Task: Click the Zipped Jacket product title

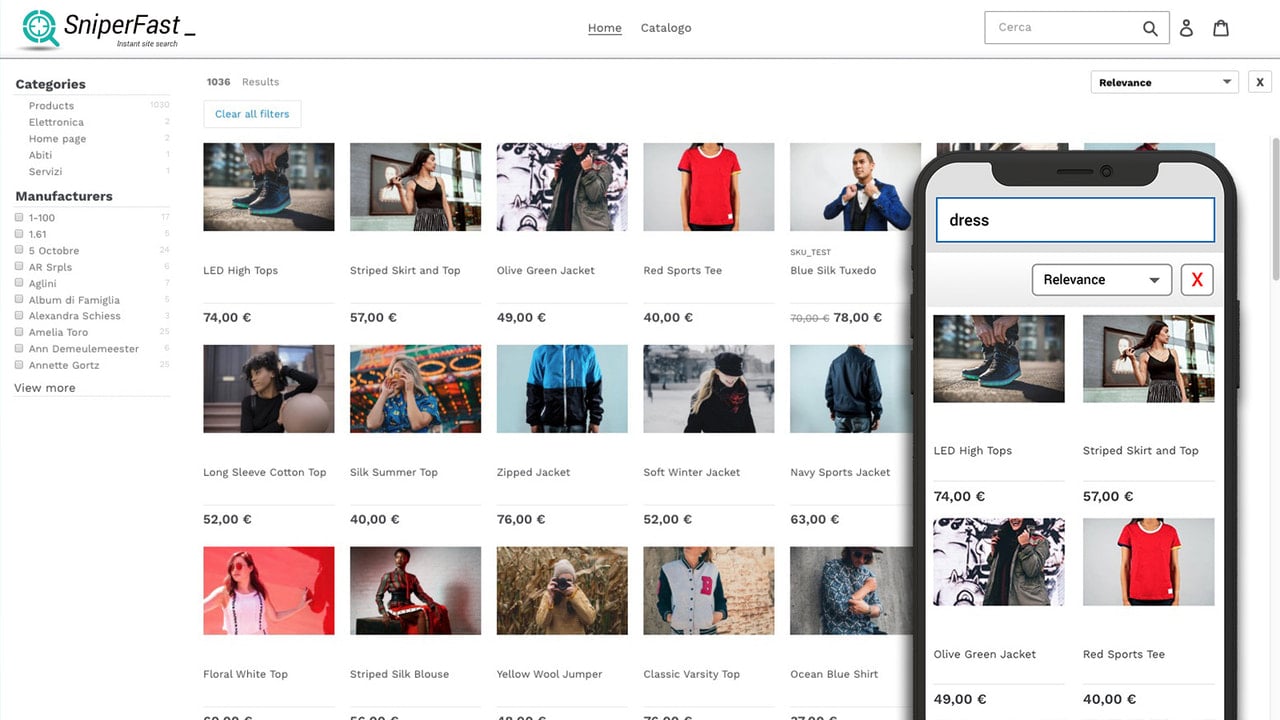Action: pos(534,473)
